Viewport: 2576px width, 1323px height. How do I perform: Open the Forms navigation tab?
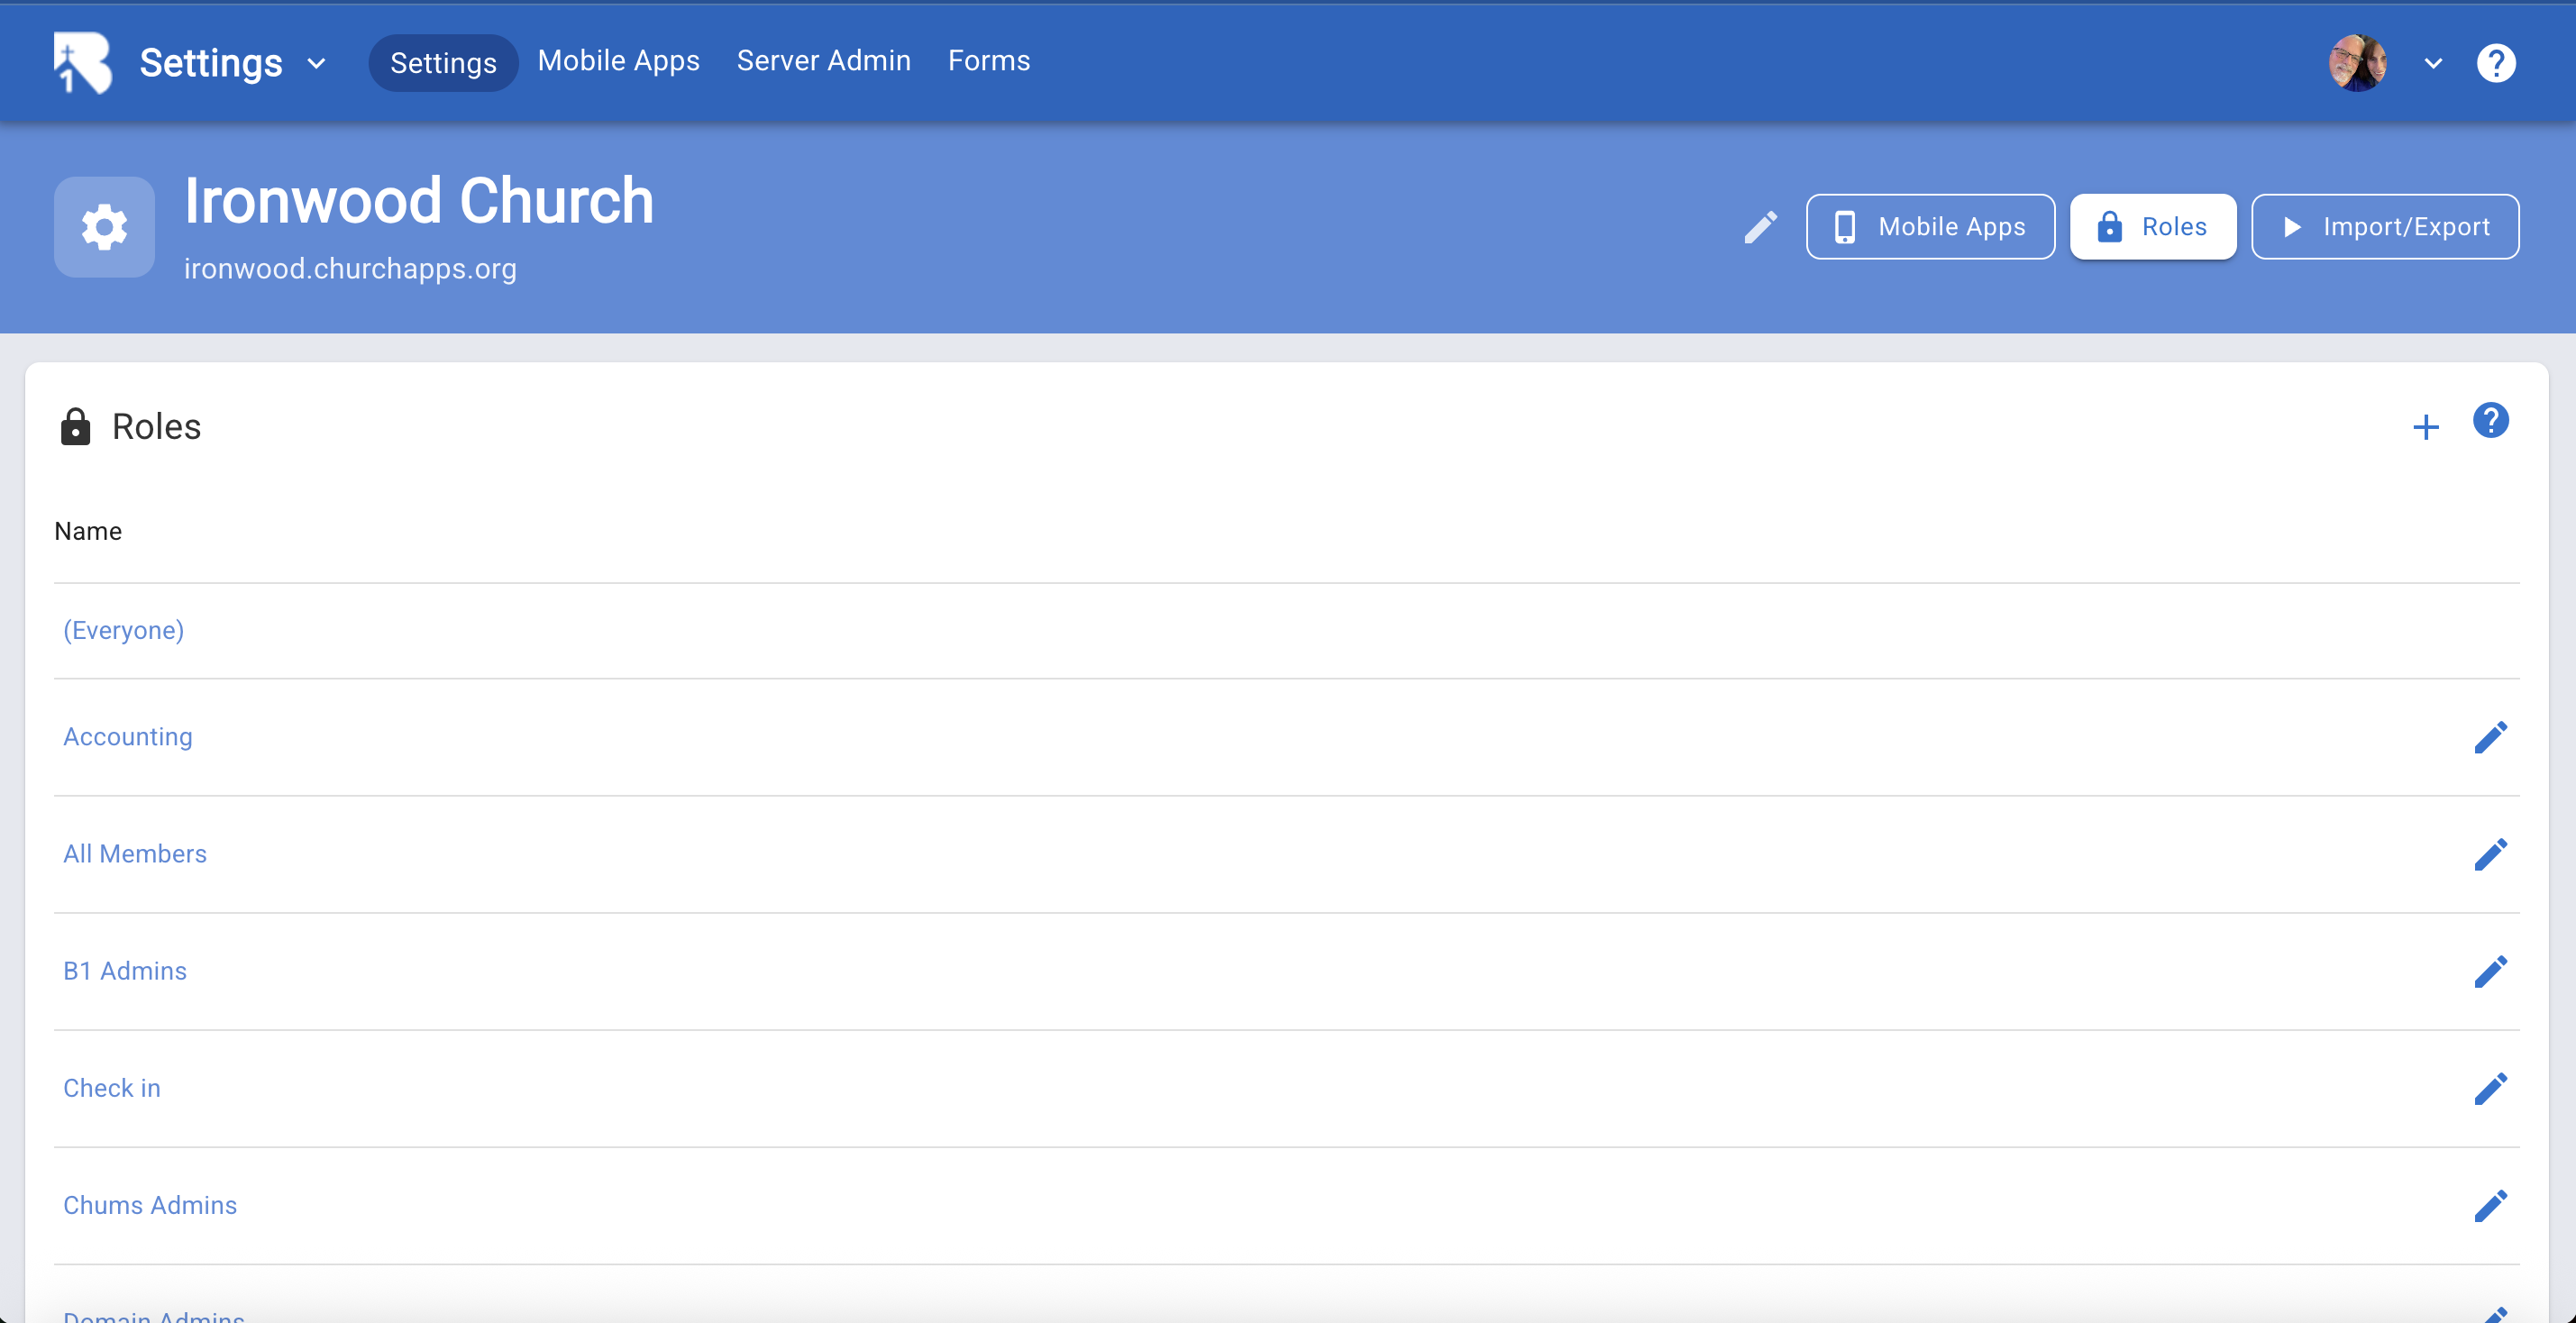(988, 61)
